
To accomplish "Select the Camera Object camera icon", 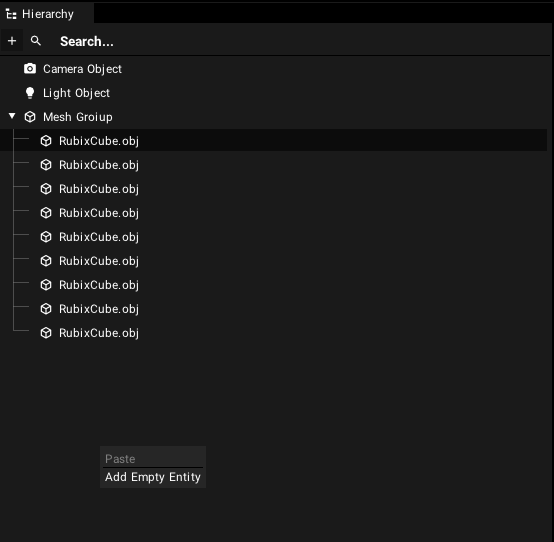I will [30, 69].
